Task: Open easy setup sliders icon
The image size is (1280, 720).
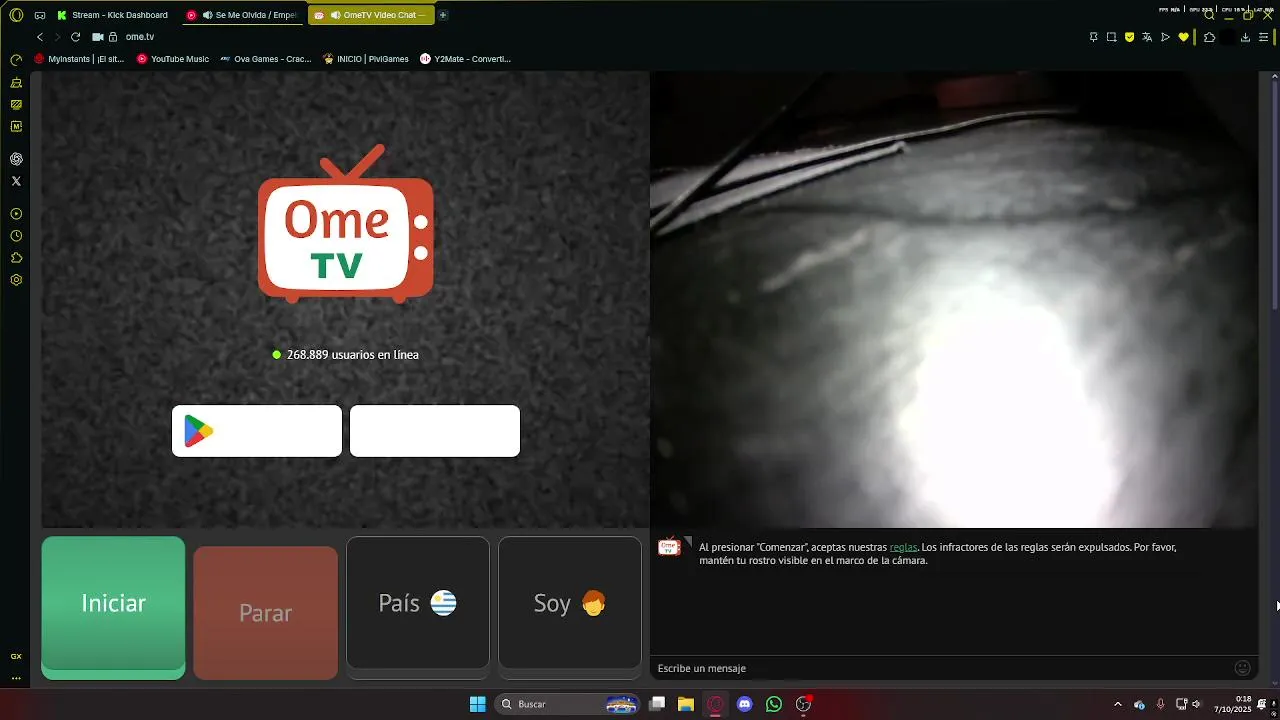Action: [x=1263, y=37]
